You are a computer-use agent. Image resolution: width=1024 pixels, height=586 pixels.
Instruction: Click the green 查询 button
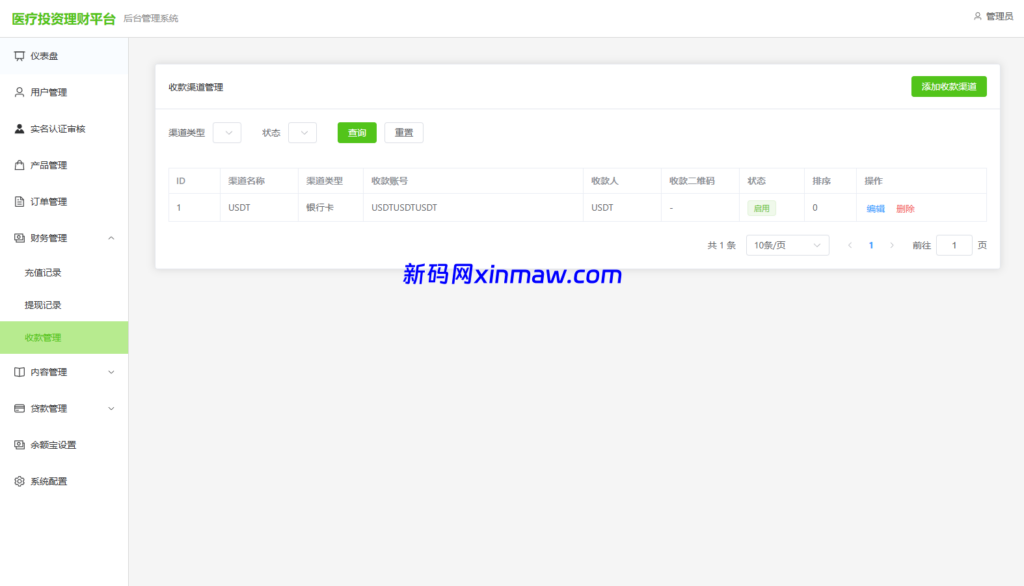click(x=357, y=133)
